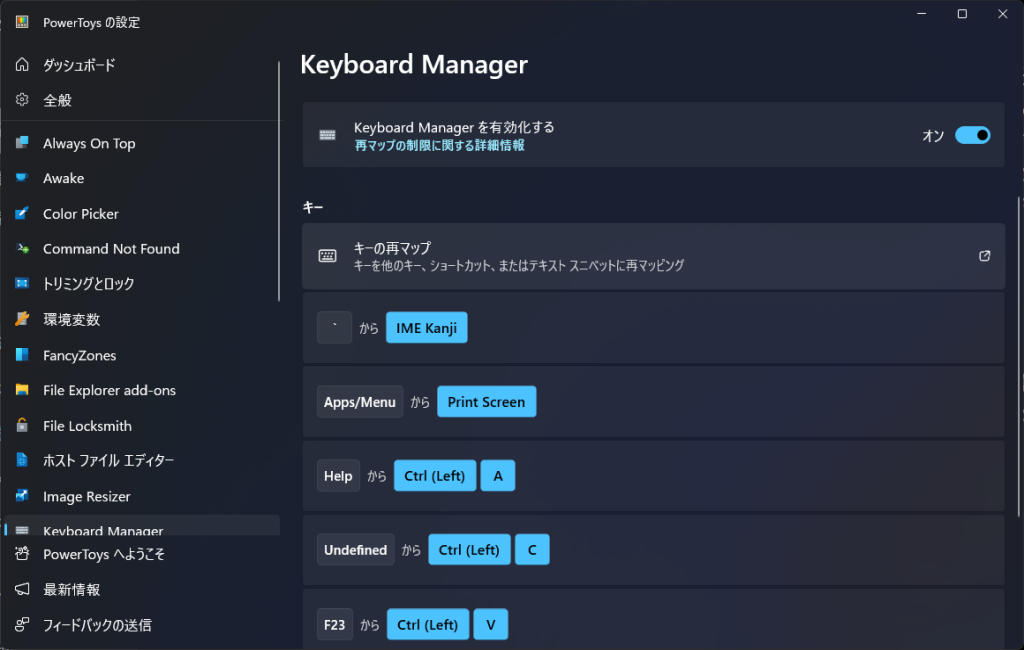The width and height of the screenshot is (1024, 650).
Task: Select File Locksmith in sidebar
Action: 142,425
